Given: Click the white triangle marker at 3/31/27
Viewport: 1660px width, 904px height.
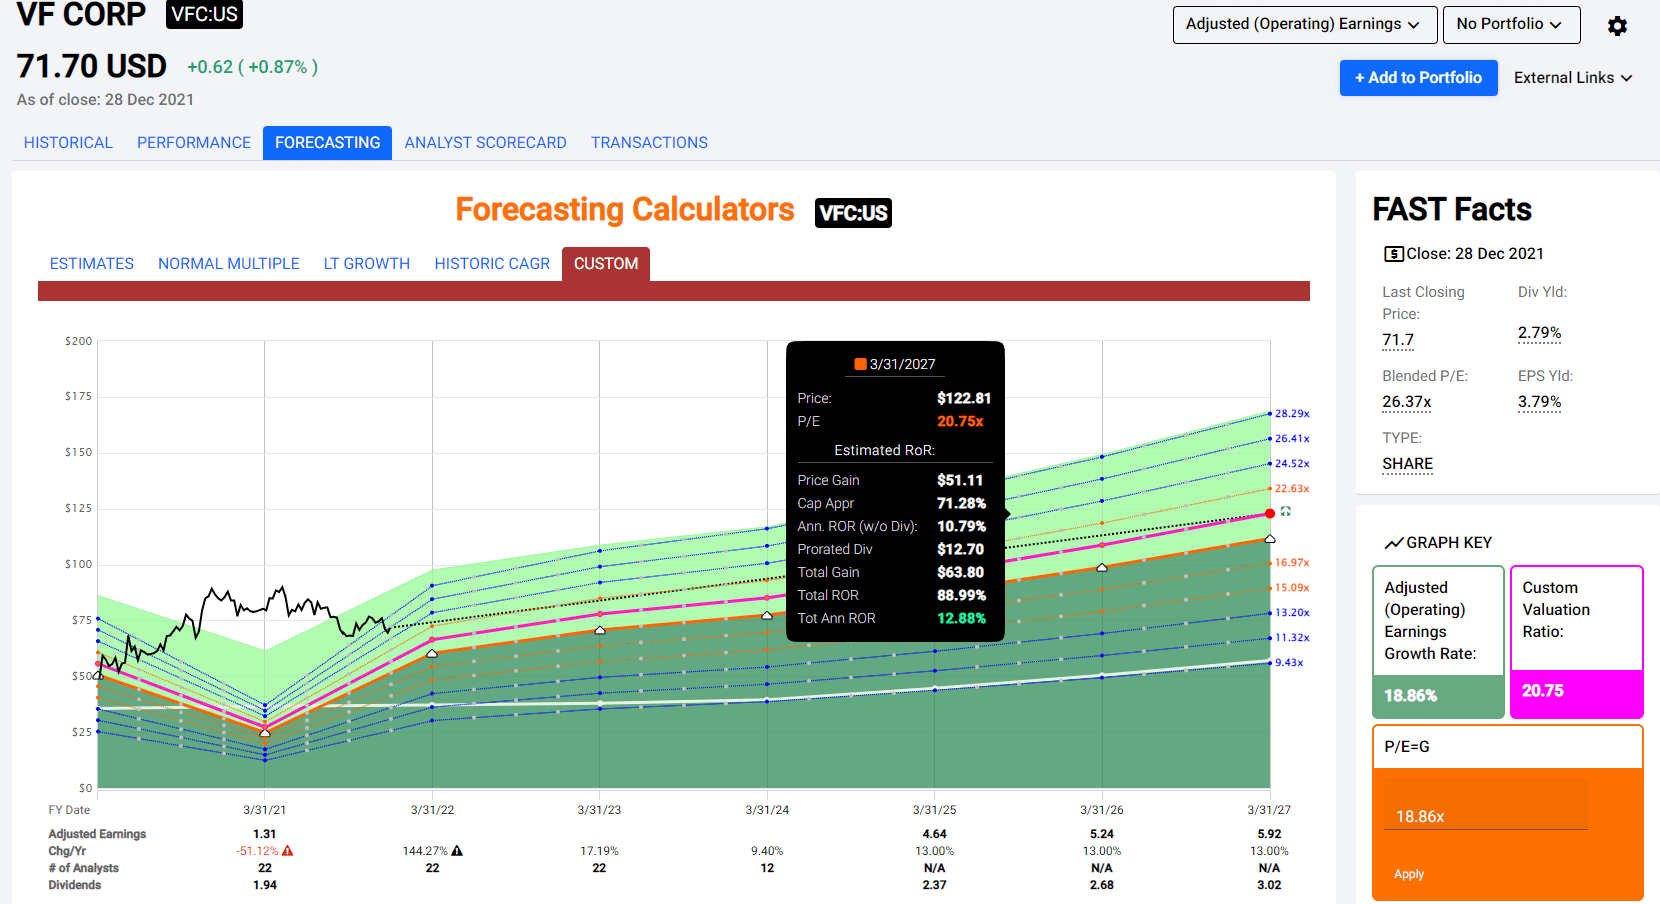Looking at the screenshot, I should 1270,539.
